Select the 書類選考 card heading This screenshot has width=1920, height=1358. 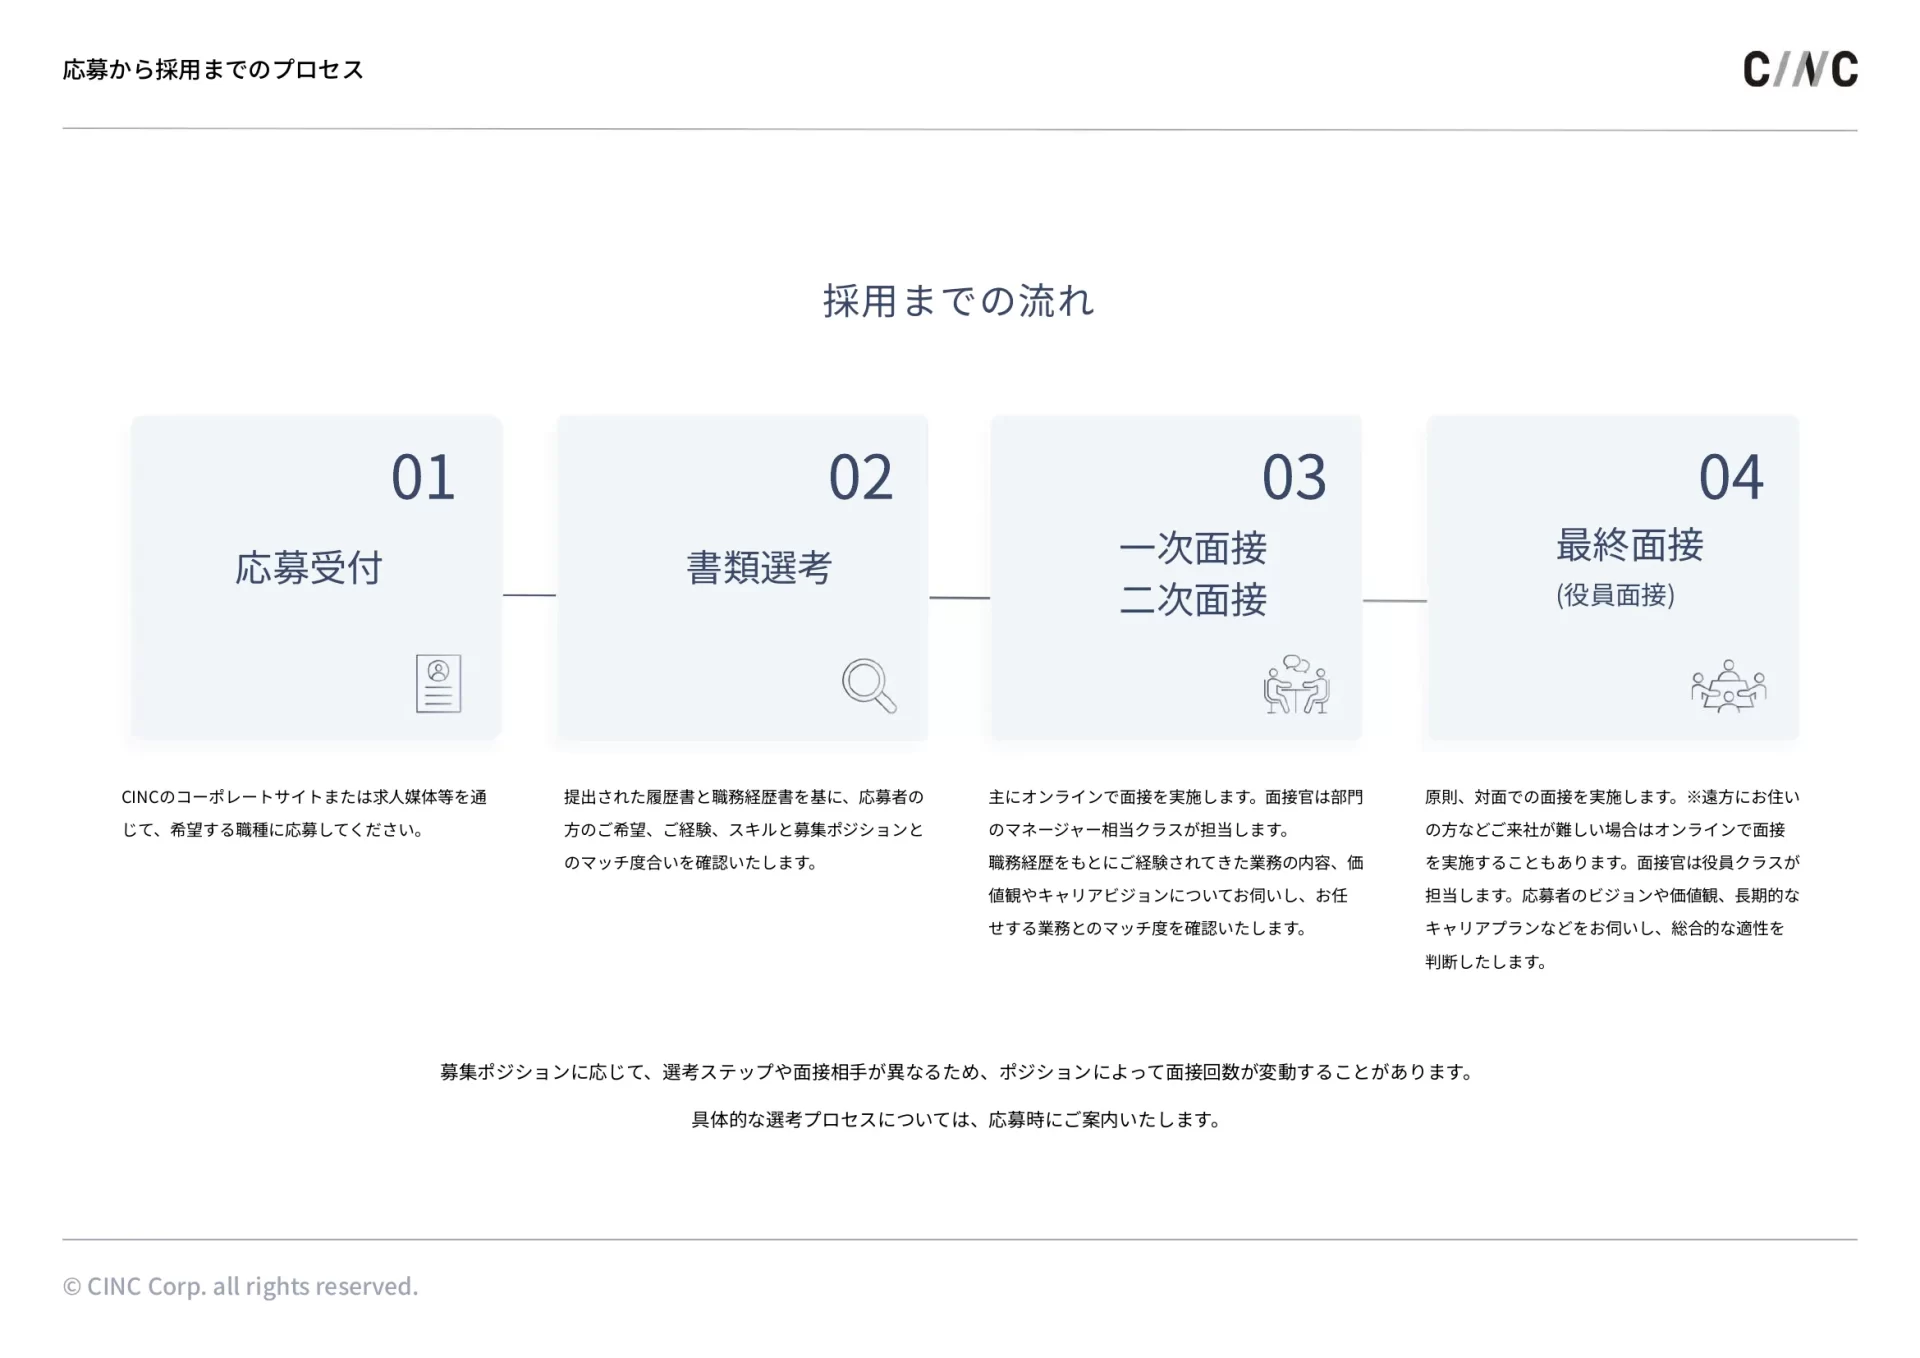pyautogui.click(x=764, y=568)
